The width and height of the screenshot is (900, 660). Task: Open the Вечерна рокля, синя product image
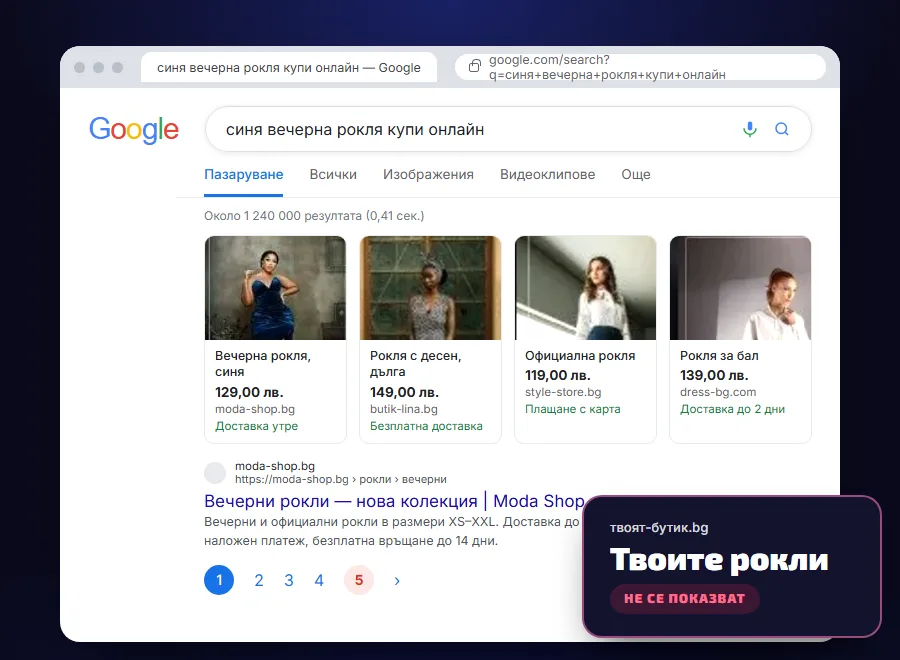pyautogui.click(x=276, y=288)
